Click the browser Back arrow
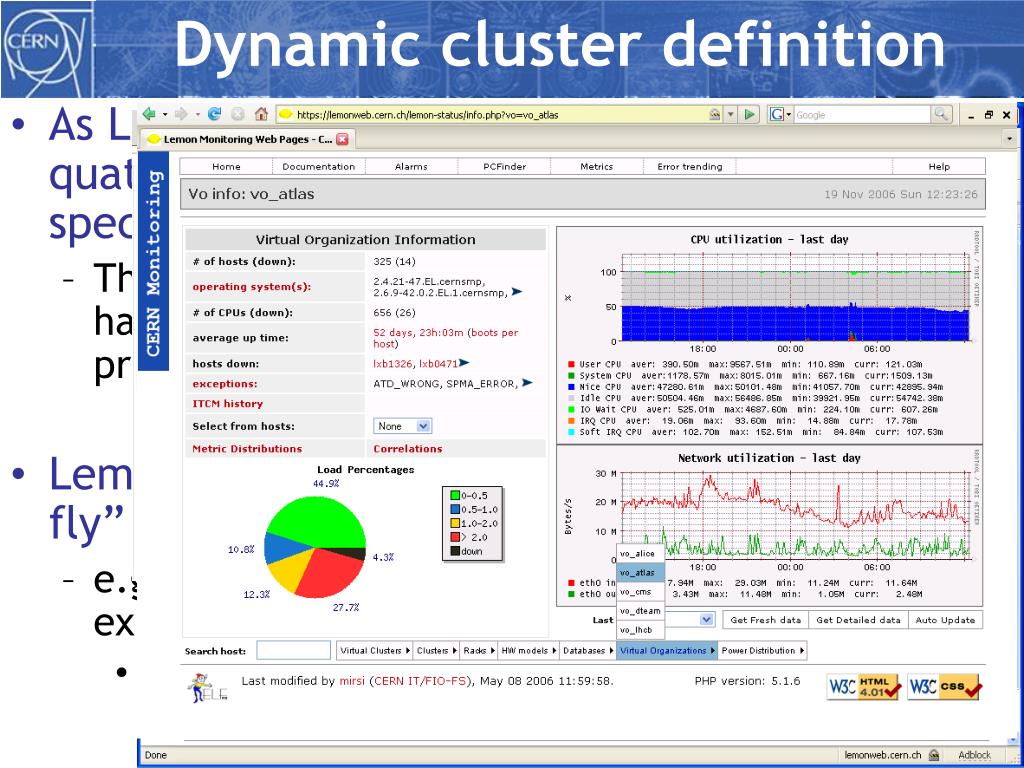Screen dimensions: 1024x768 (149, 114)
